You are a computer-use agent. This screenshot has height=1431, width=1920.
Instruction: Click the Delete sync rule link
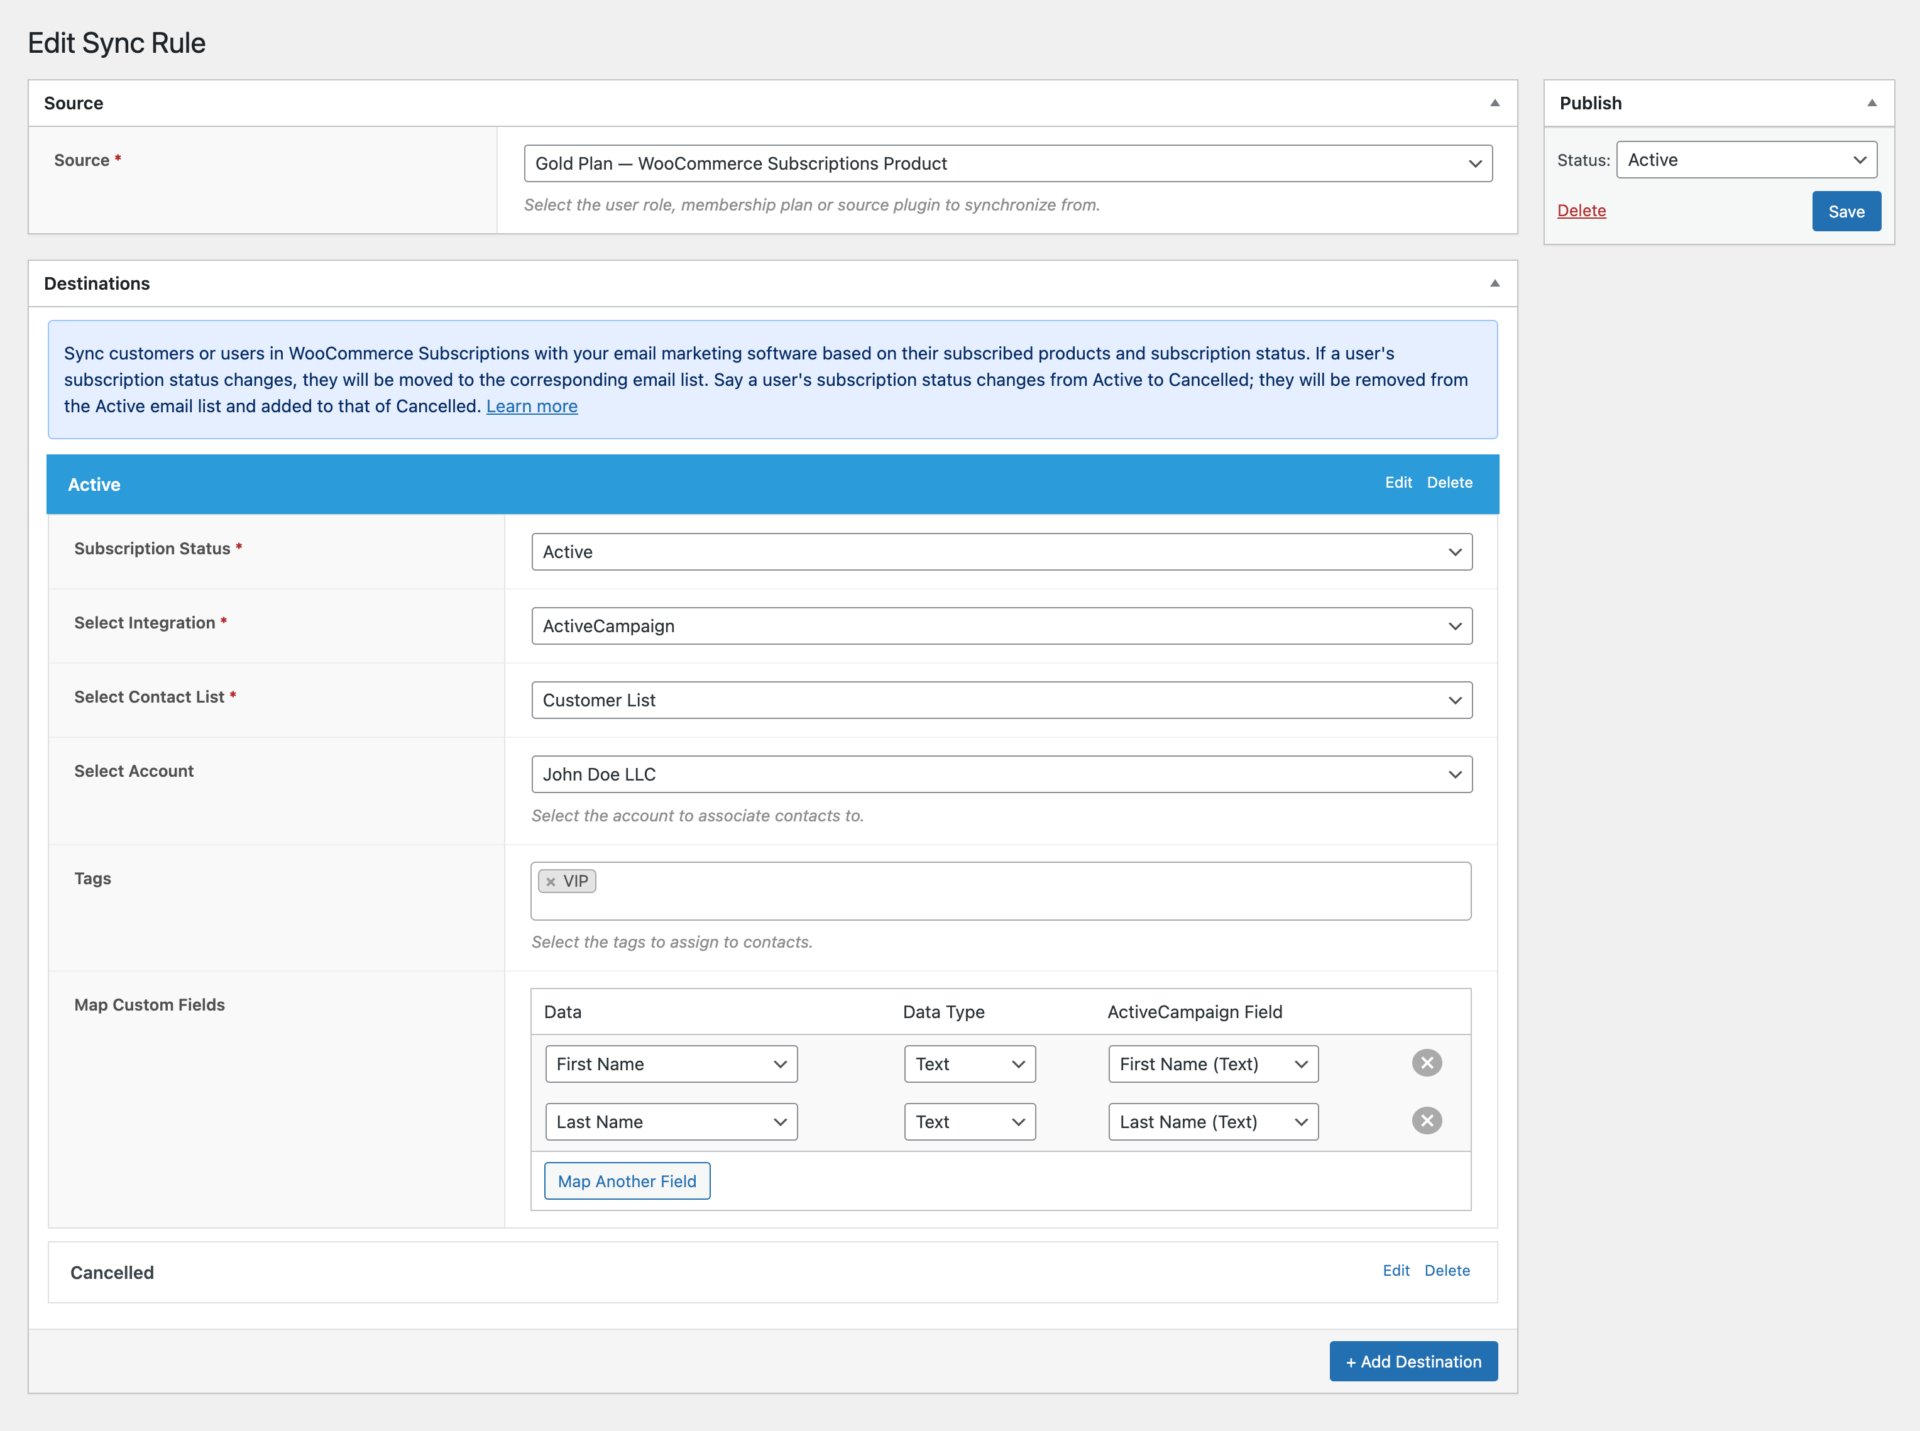pos(1582,210)
